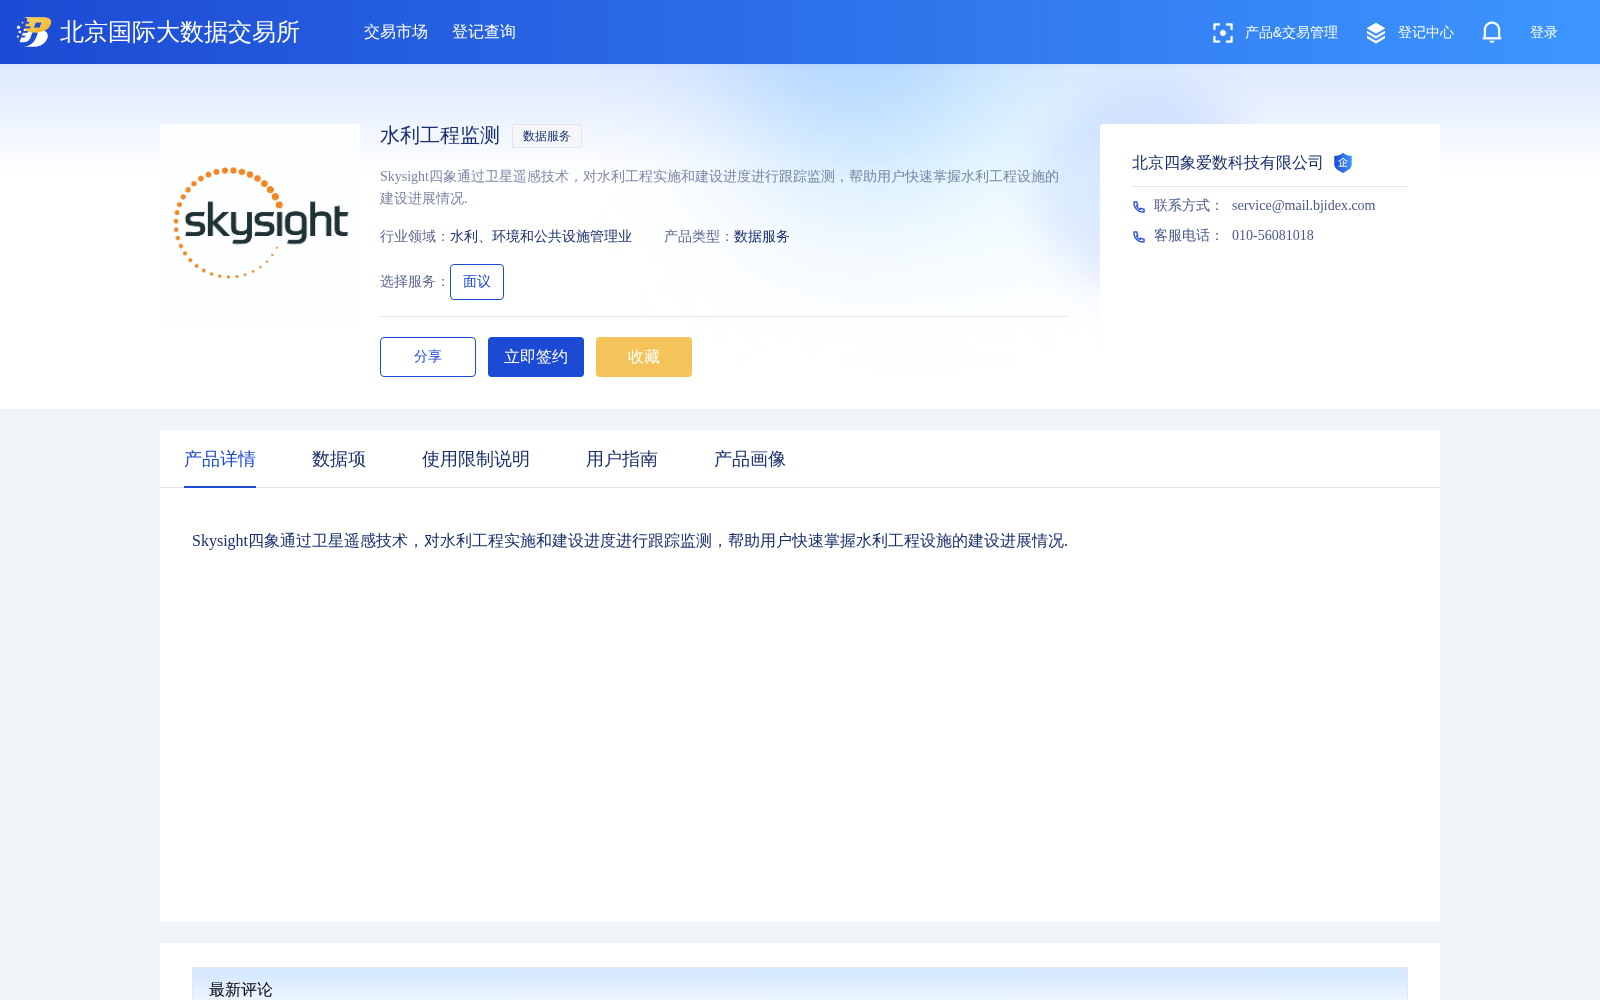Click the product detail description paragraph

click(630, 541)
